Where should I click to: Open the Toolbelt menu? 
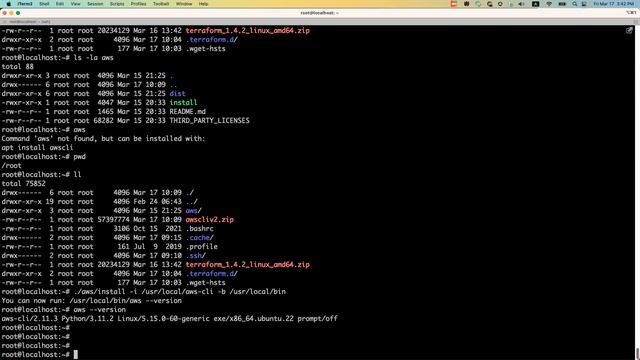click(161, 4)
